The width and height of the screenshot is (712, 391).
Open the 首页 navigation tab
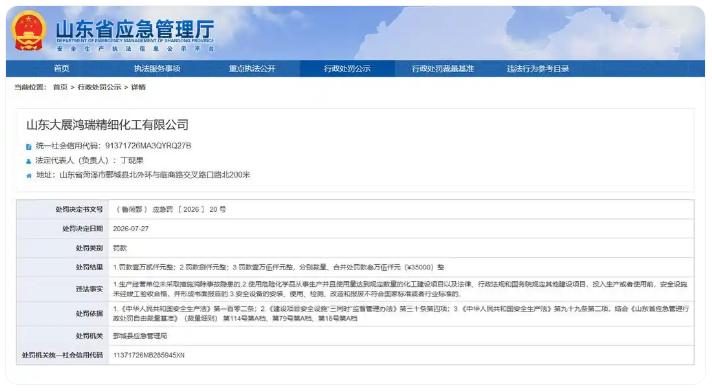pyautogui.click(x=62, y=69)
